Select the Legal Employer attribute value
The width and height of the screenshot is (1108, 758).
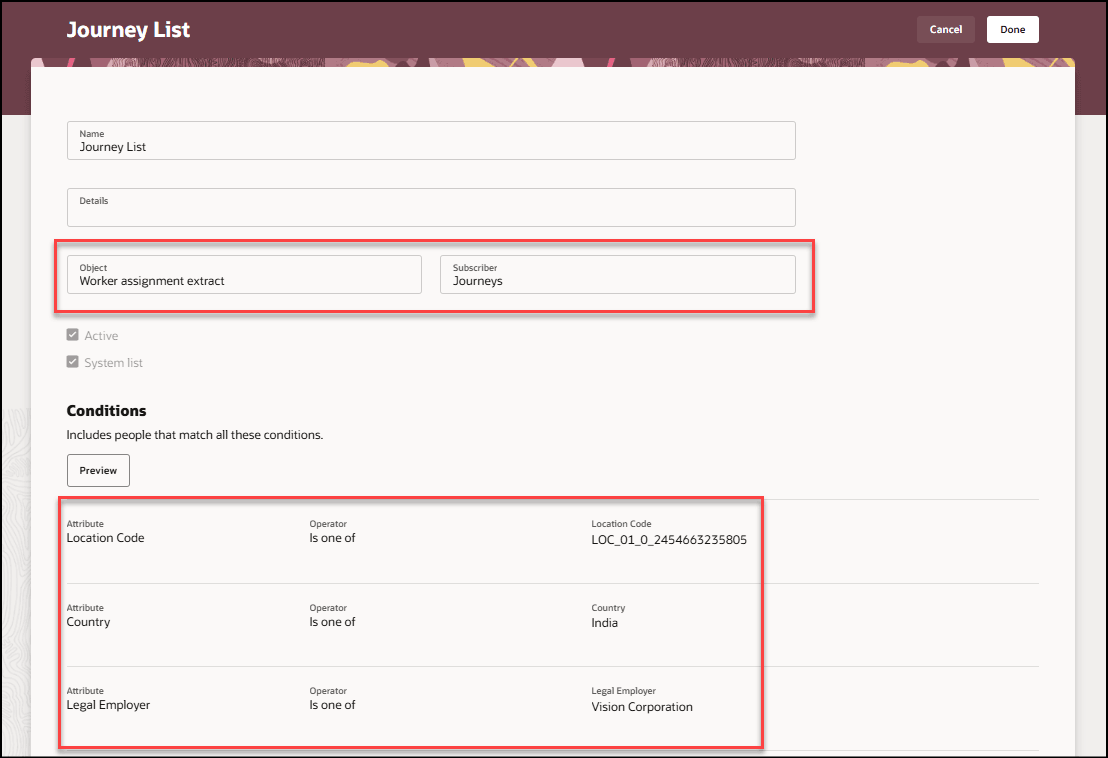(108, 705)
